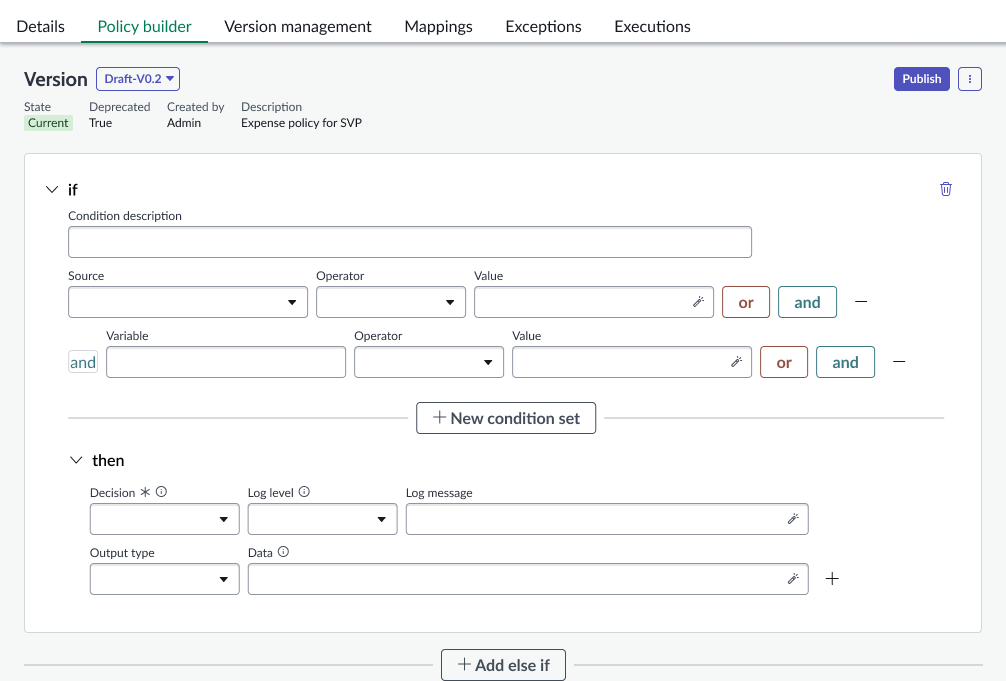Image resolution: width=1006 pixels, height=681 pixels.
Task: Remove the first condition row with minus icon
Action: pos(861,302)
